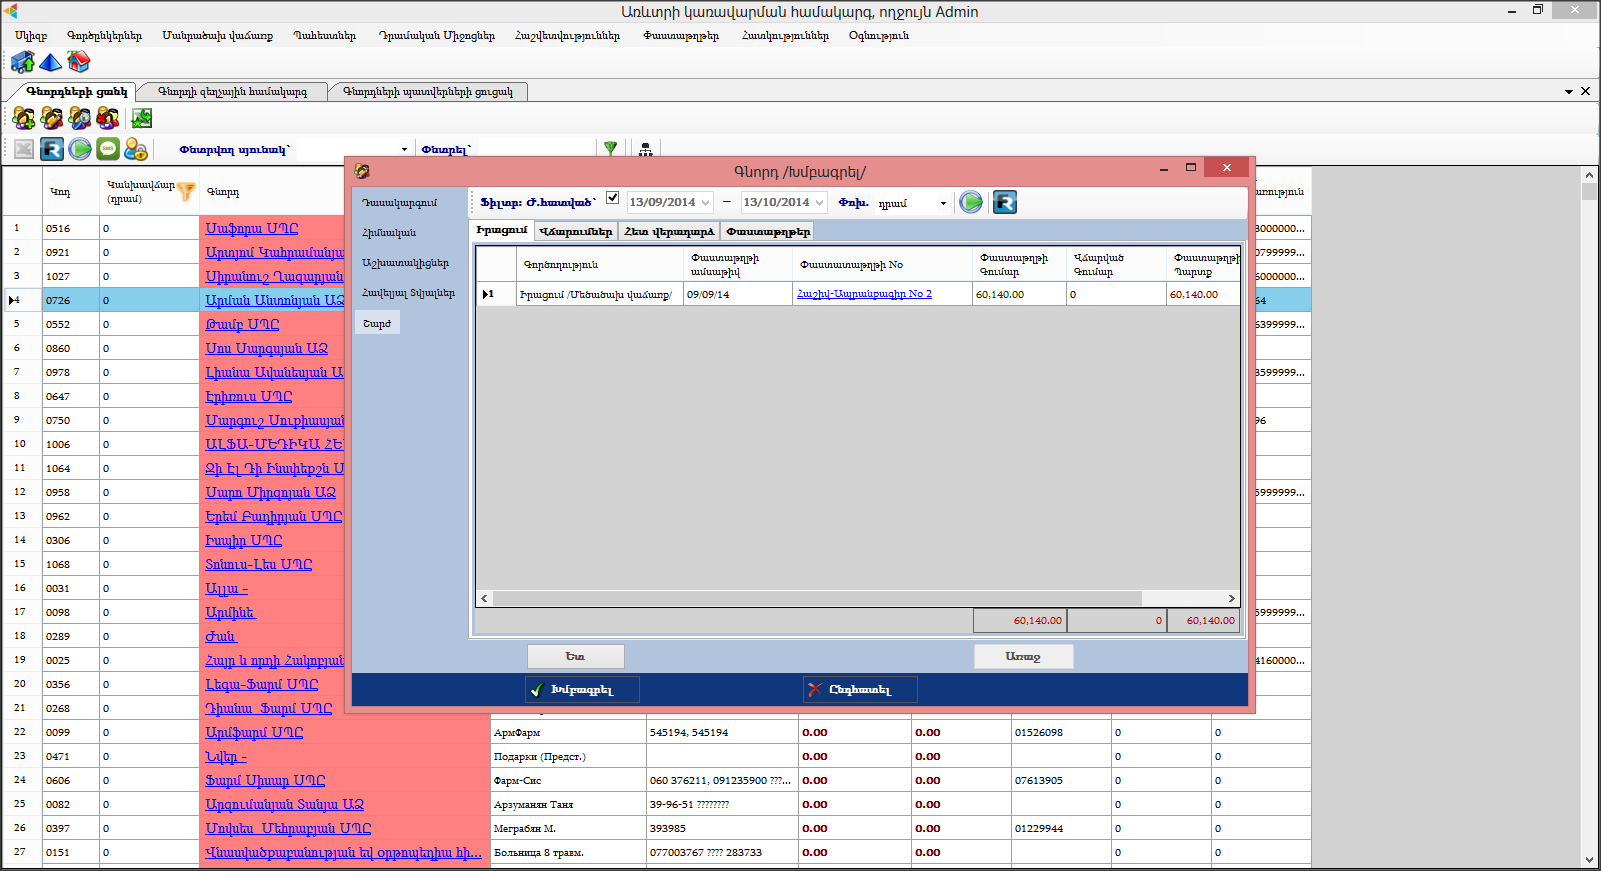
Task: Click the Excel export icon beside customer icons
Action: tap(142, 119)
